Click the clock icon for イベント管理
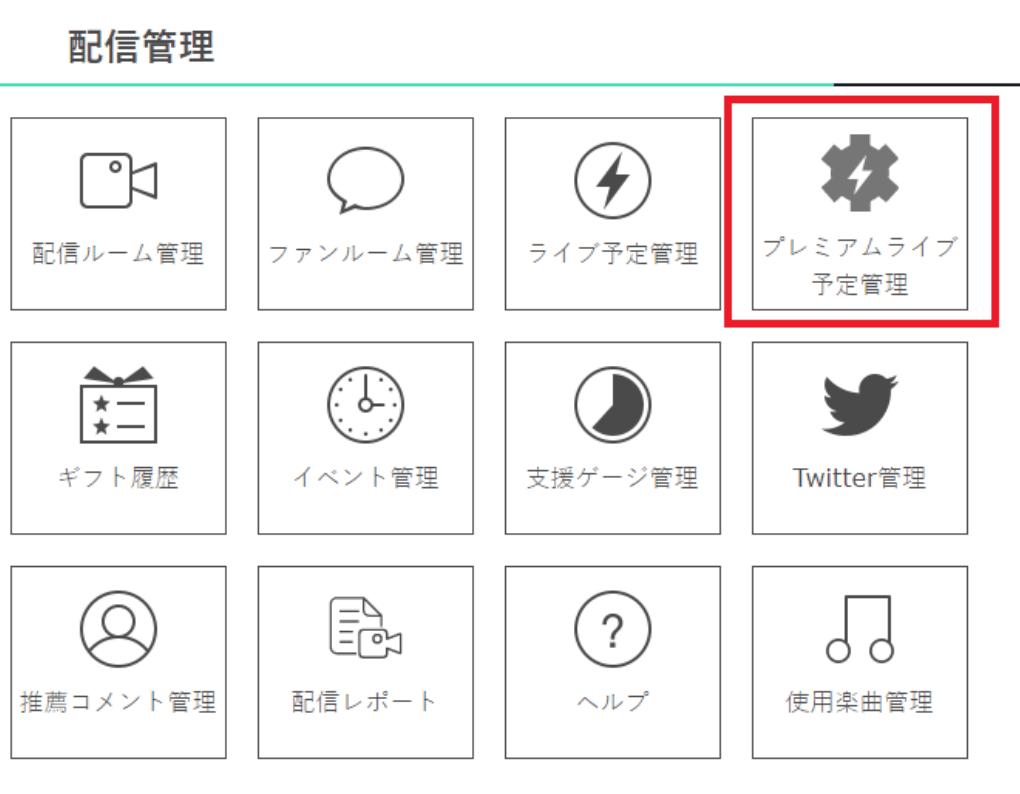 (x=366, y=404)
